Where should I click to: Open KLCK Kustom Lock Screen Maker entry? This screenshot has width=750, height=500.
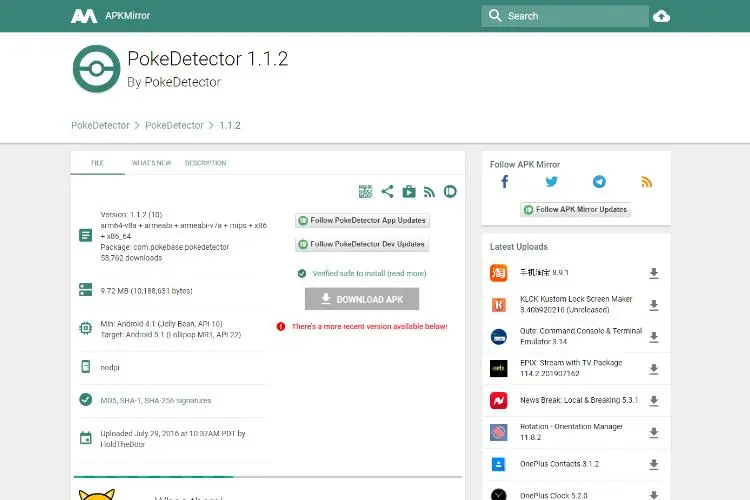pyautogui.click(x=576, y=304)
